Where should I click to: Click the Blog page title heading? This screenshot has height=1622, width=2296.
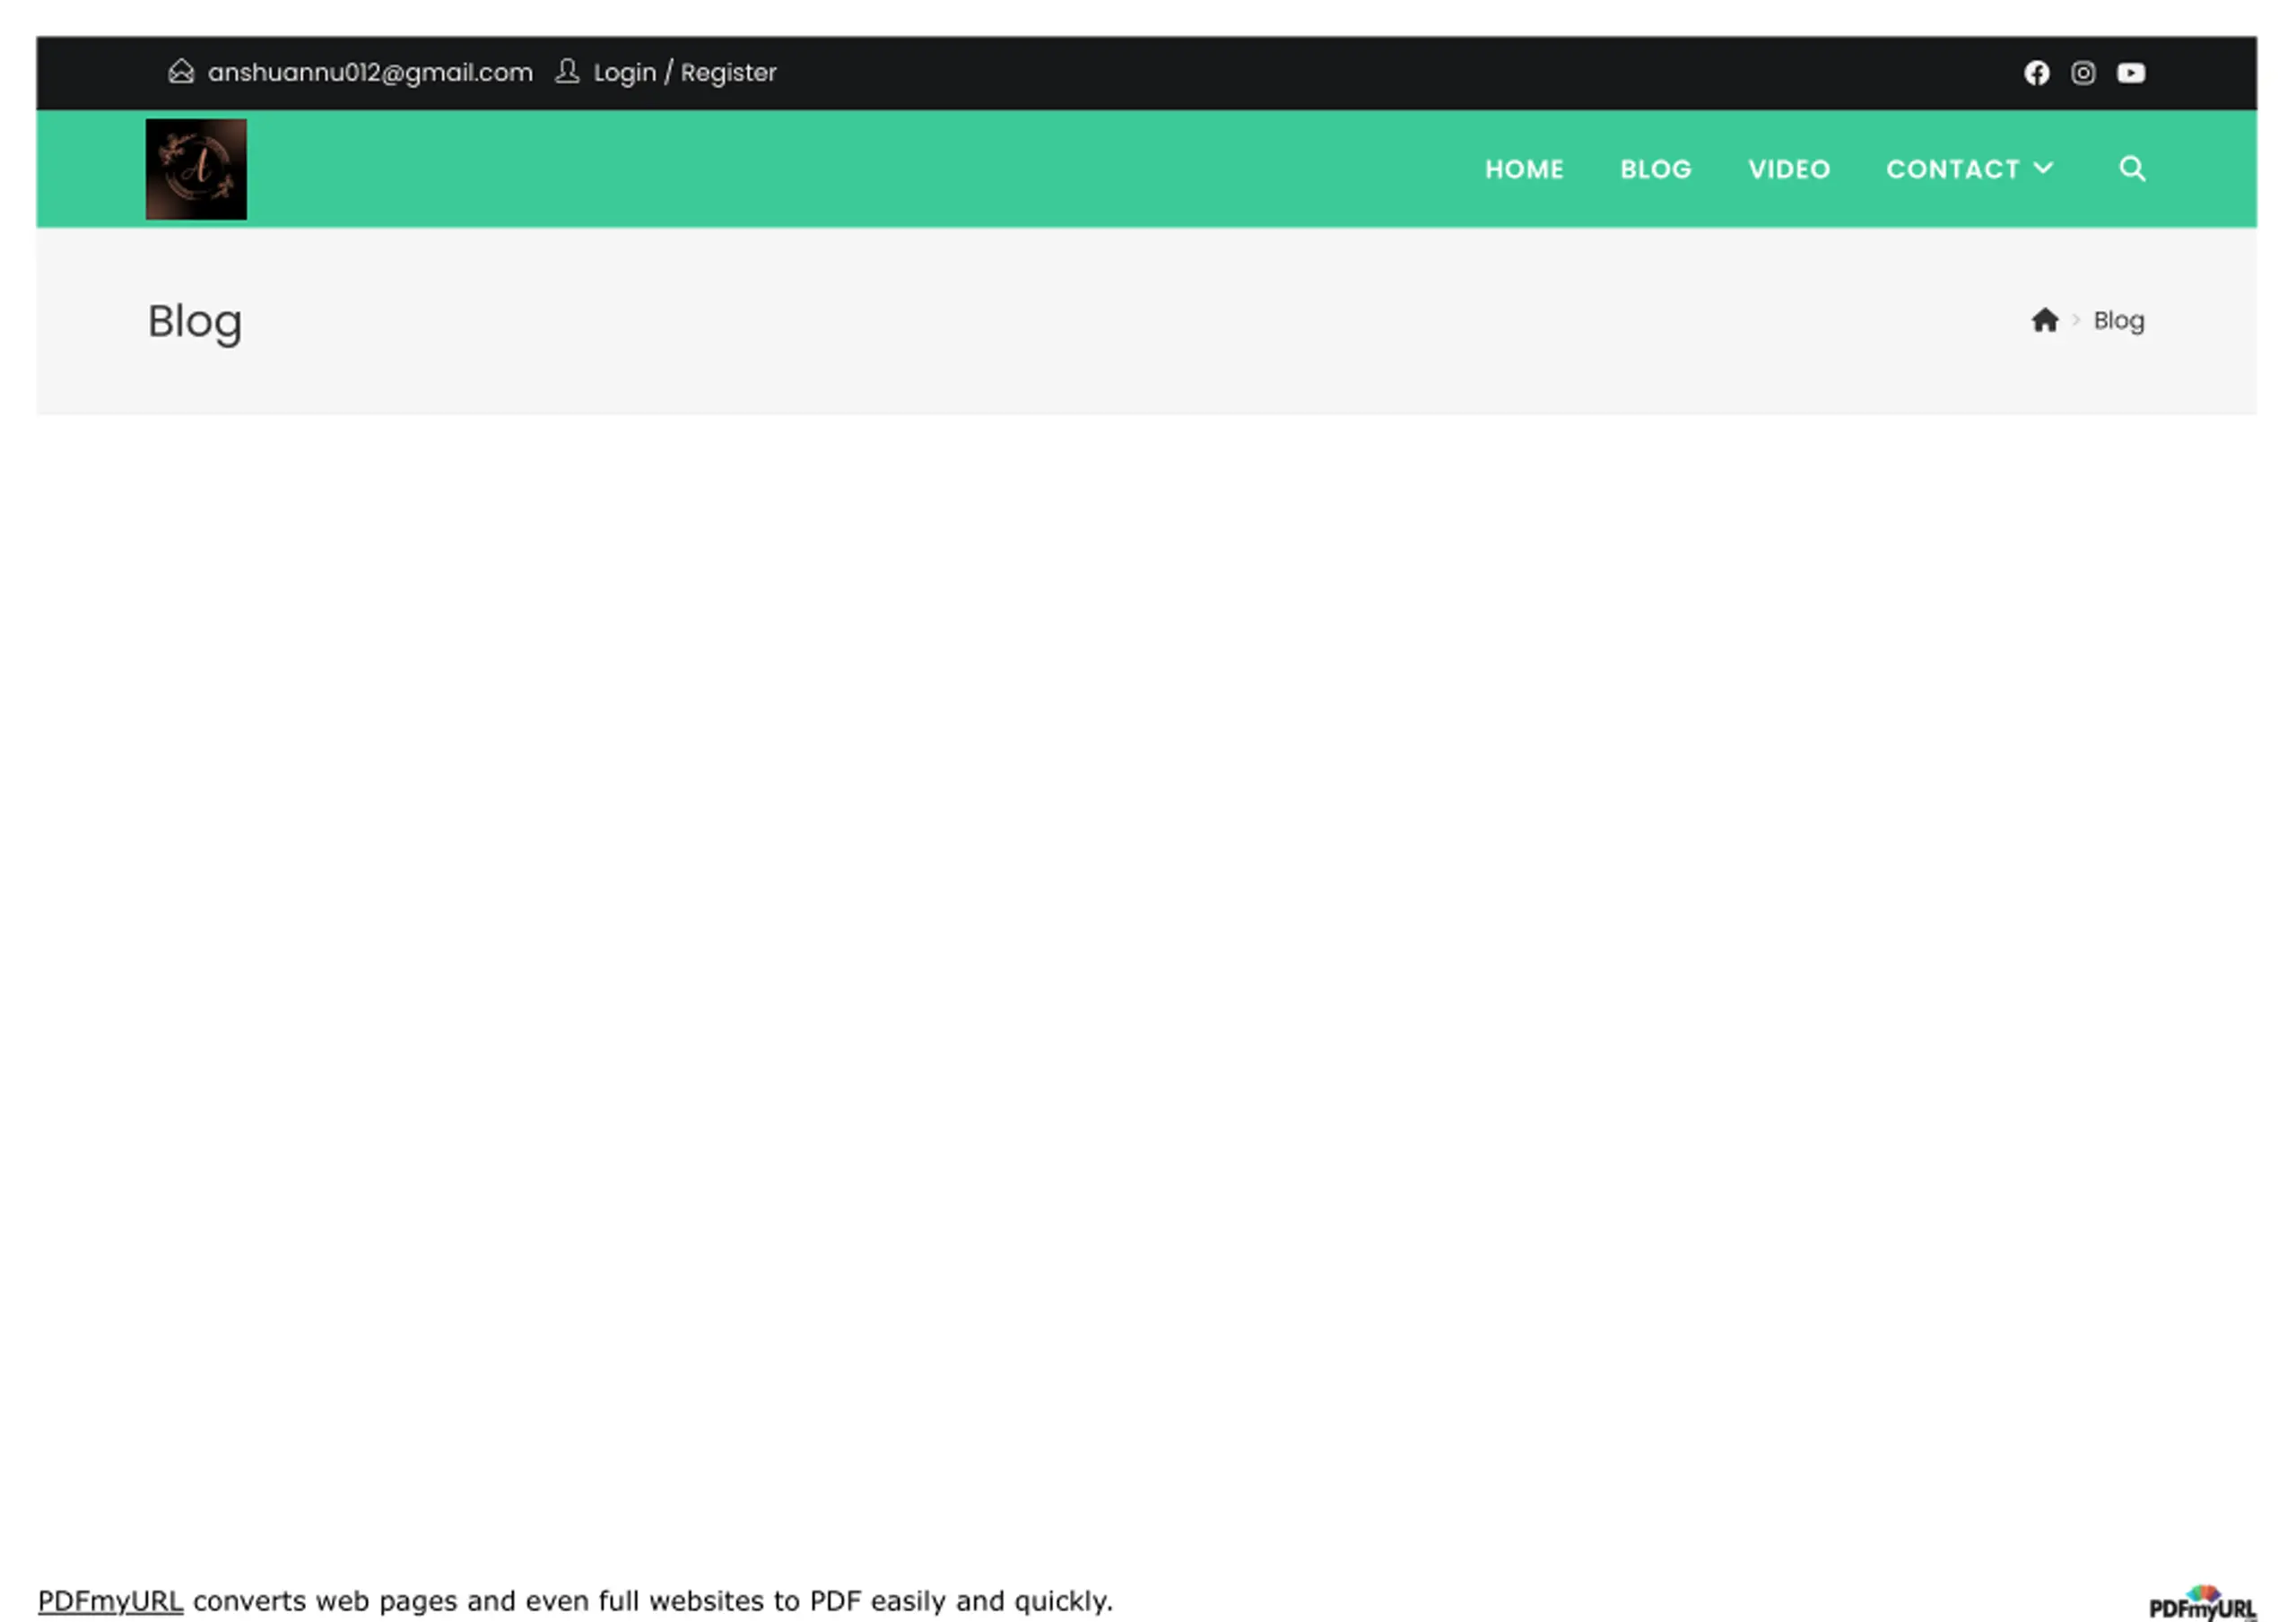point(195,322)
